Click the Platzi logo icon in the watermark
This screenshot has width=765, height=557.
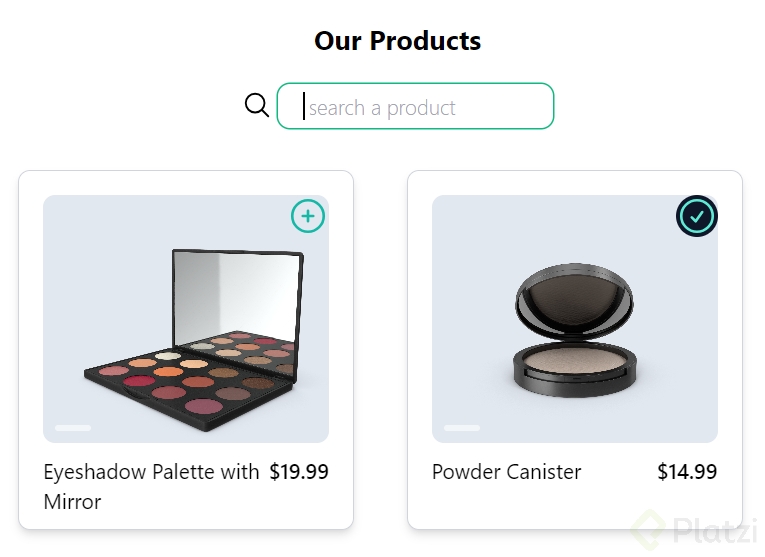click(650, 527)
